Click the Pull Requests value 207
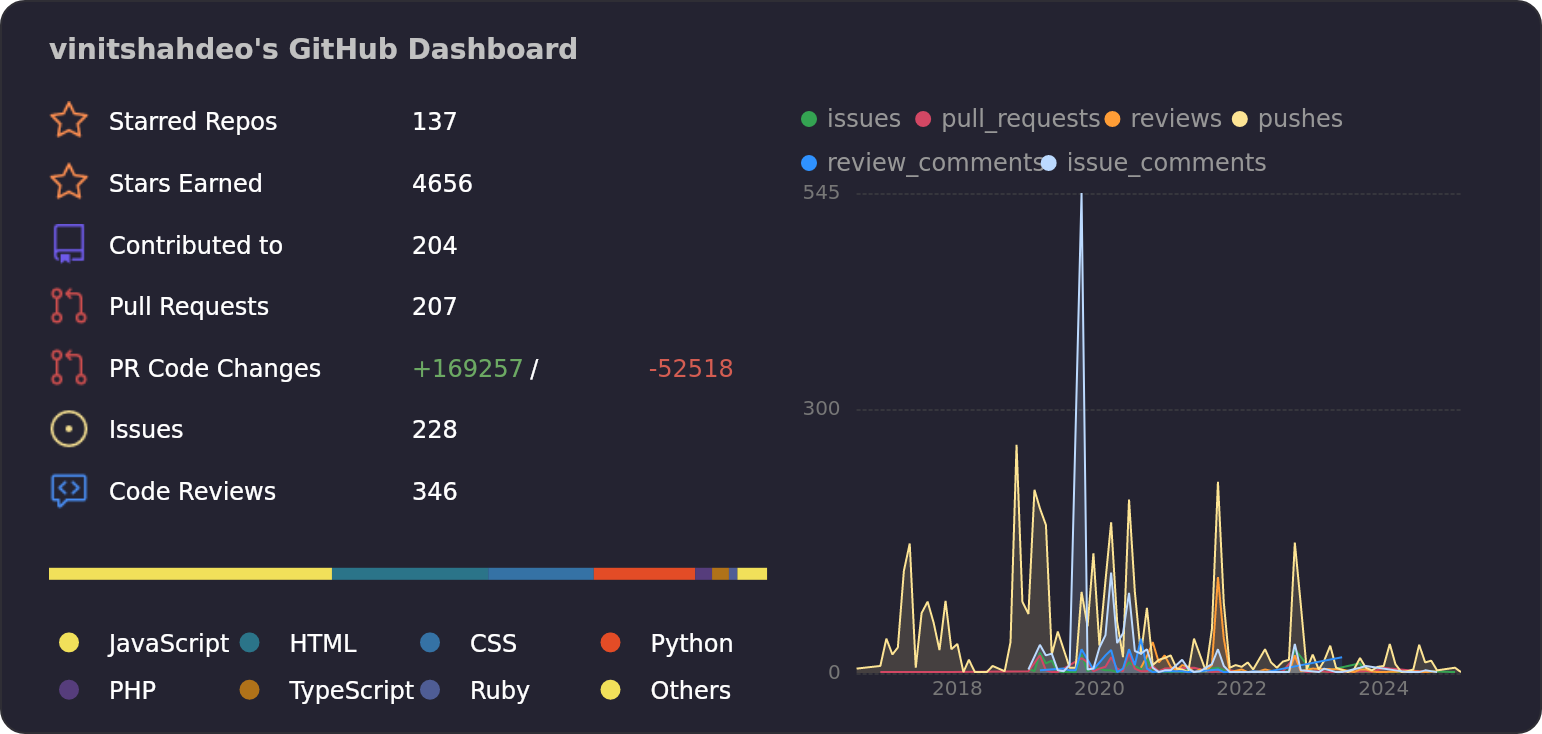 [434, 307]
